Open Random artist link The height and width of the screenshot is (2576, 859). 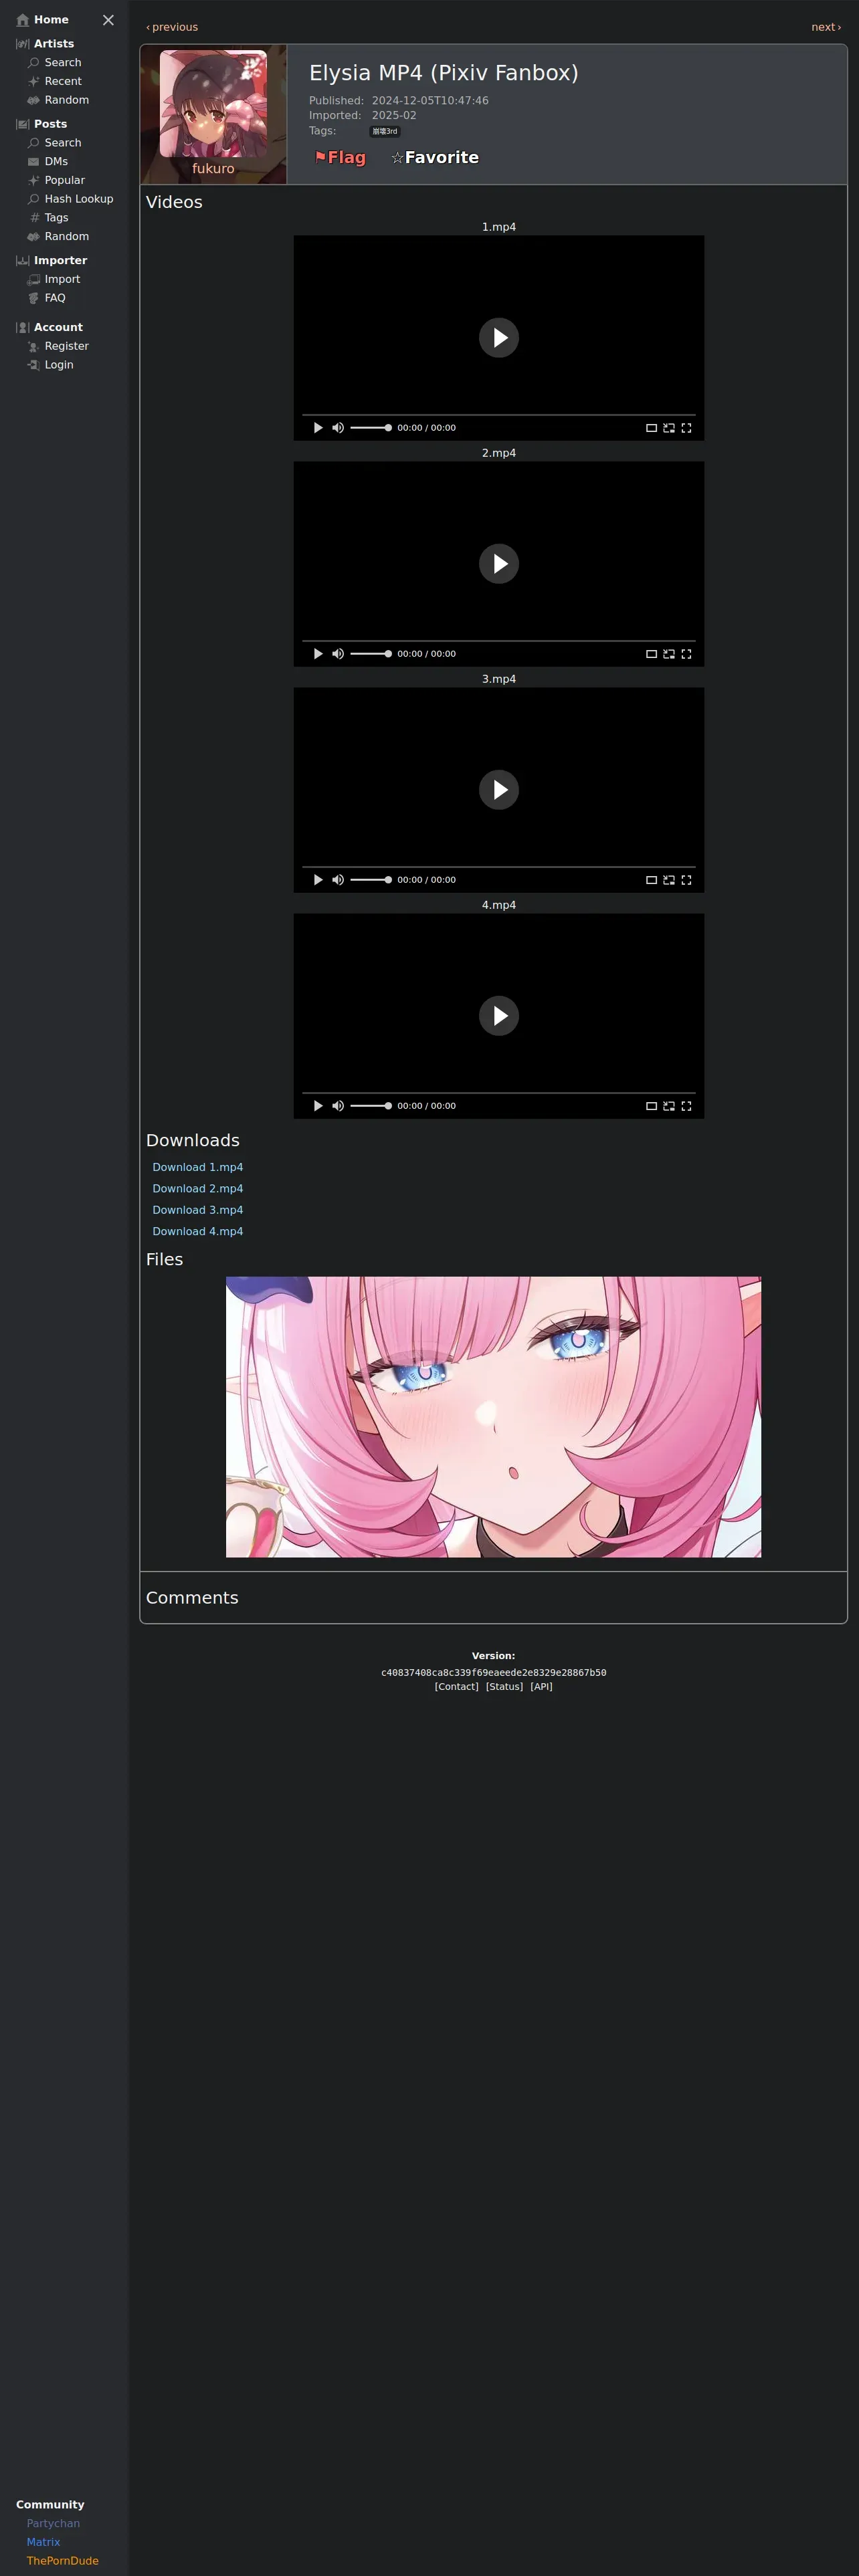(66, 100)
